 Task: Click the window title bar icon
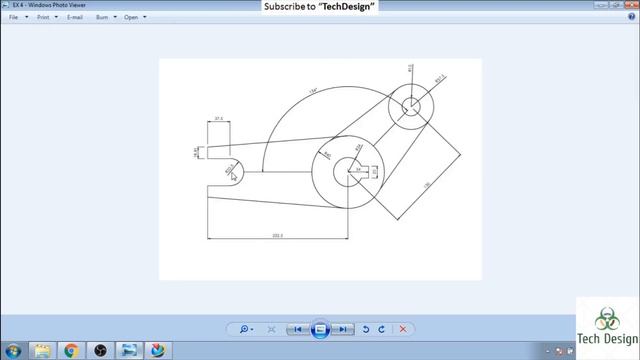pyautogui.click(x=5, y=5)
